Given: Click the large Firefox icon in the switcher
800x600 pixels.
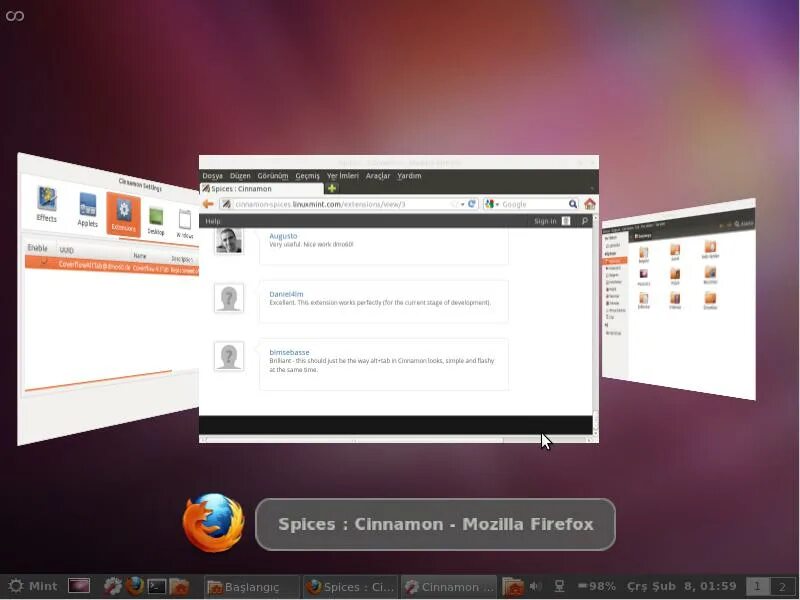Looking at the screenshot, I should point(214,522).
